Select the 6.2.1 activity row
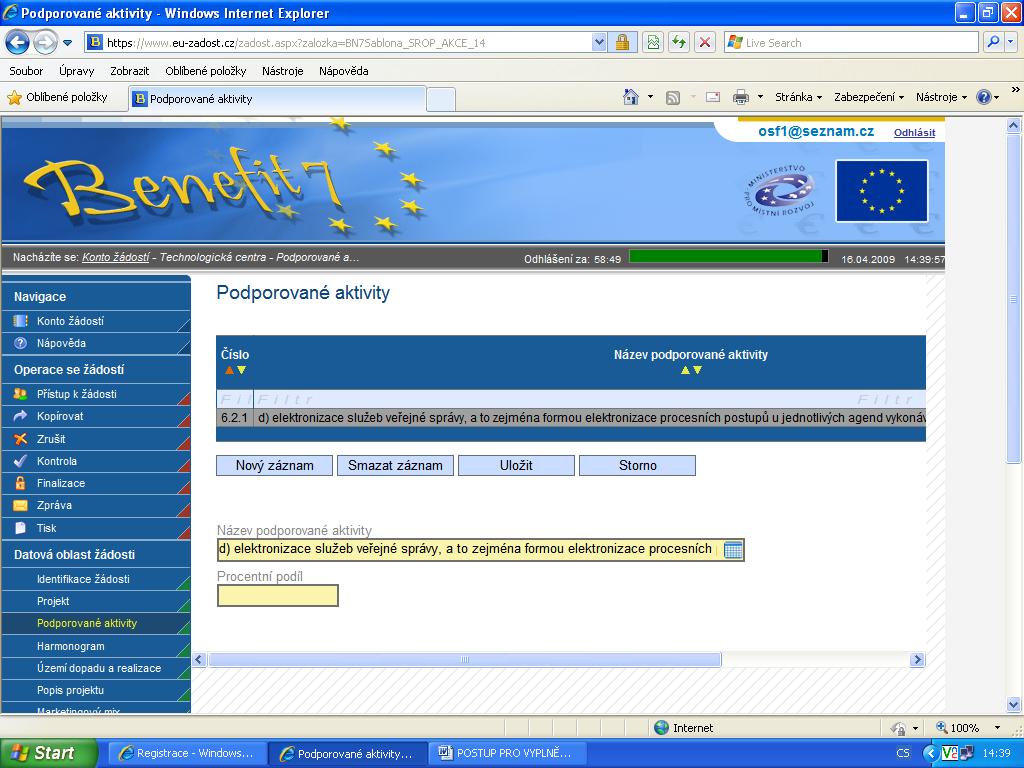Screen dimensions: 1024x768 571,418
